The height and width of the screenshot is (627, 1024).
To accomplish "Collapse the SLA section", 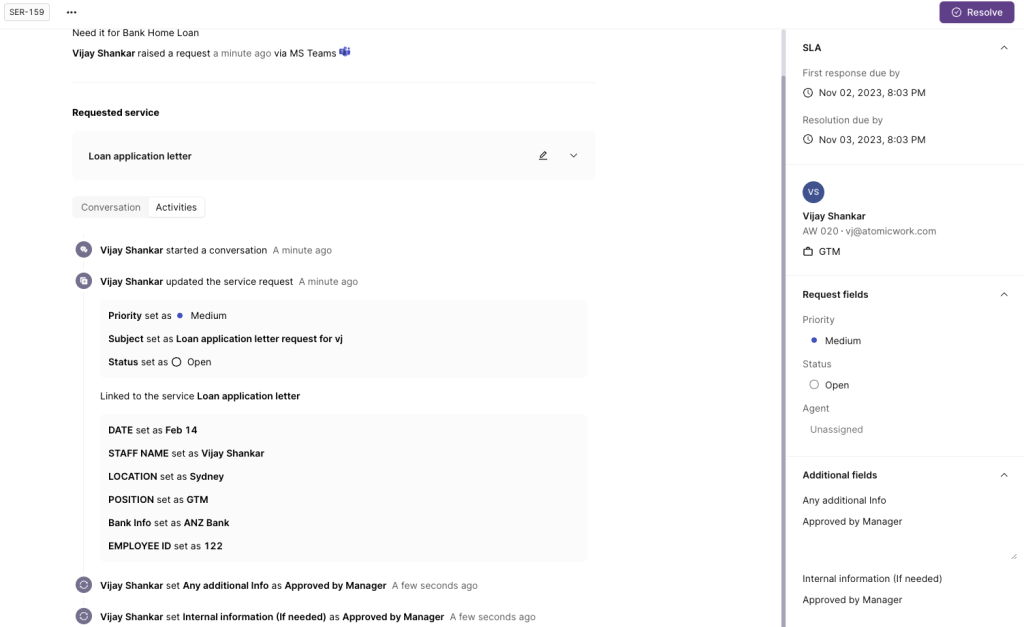I will (1004, 47).
